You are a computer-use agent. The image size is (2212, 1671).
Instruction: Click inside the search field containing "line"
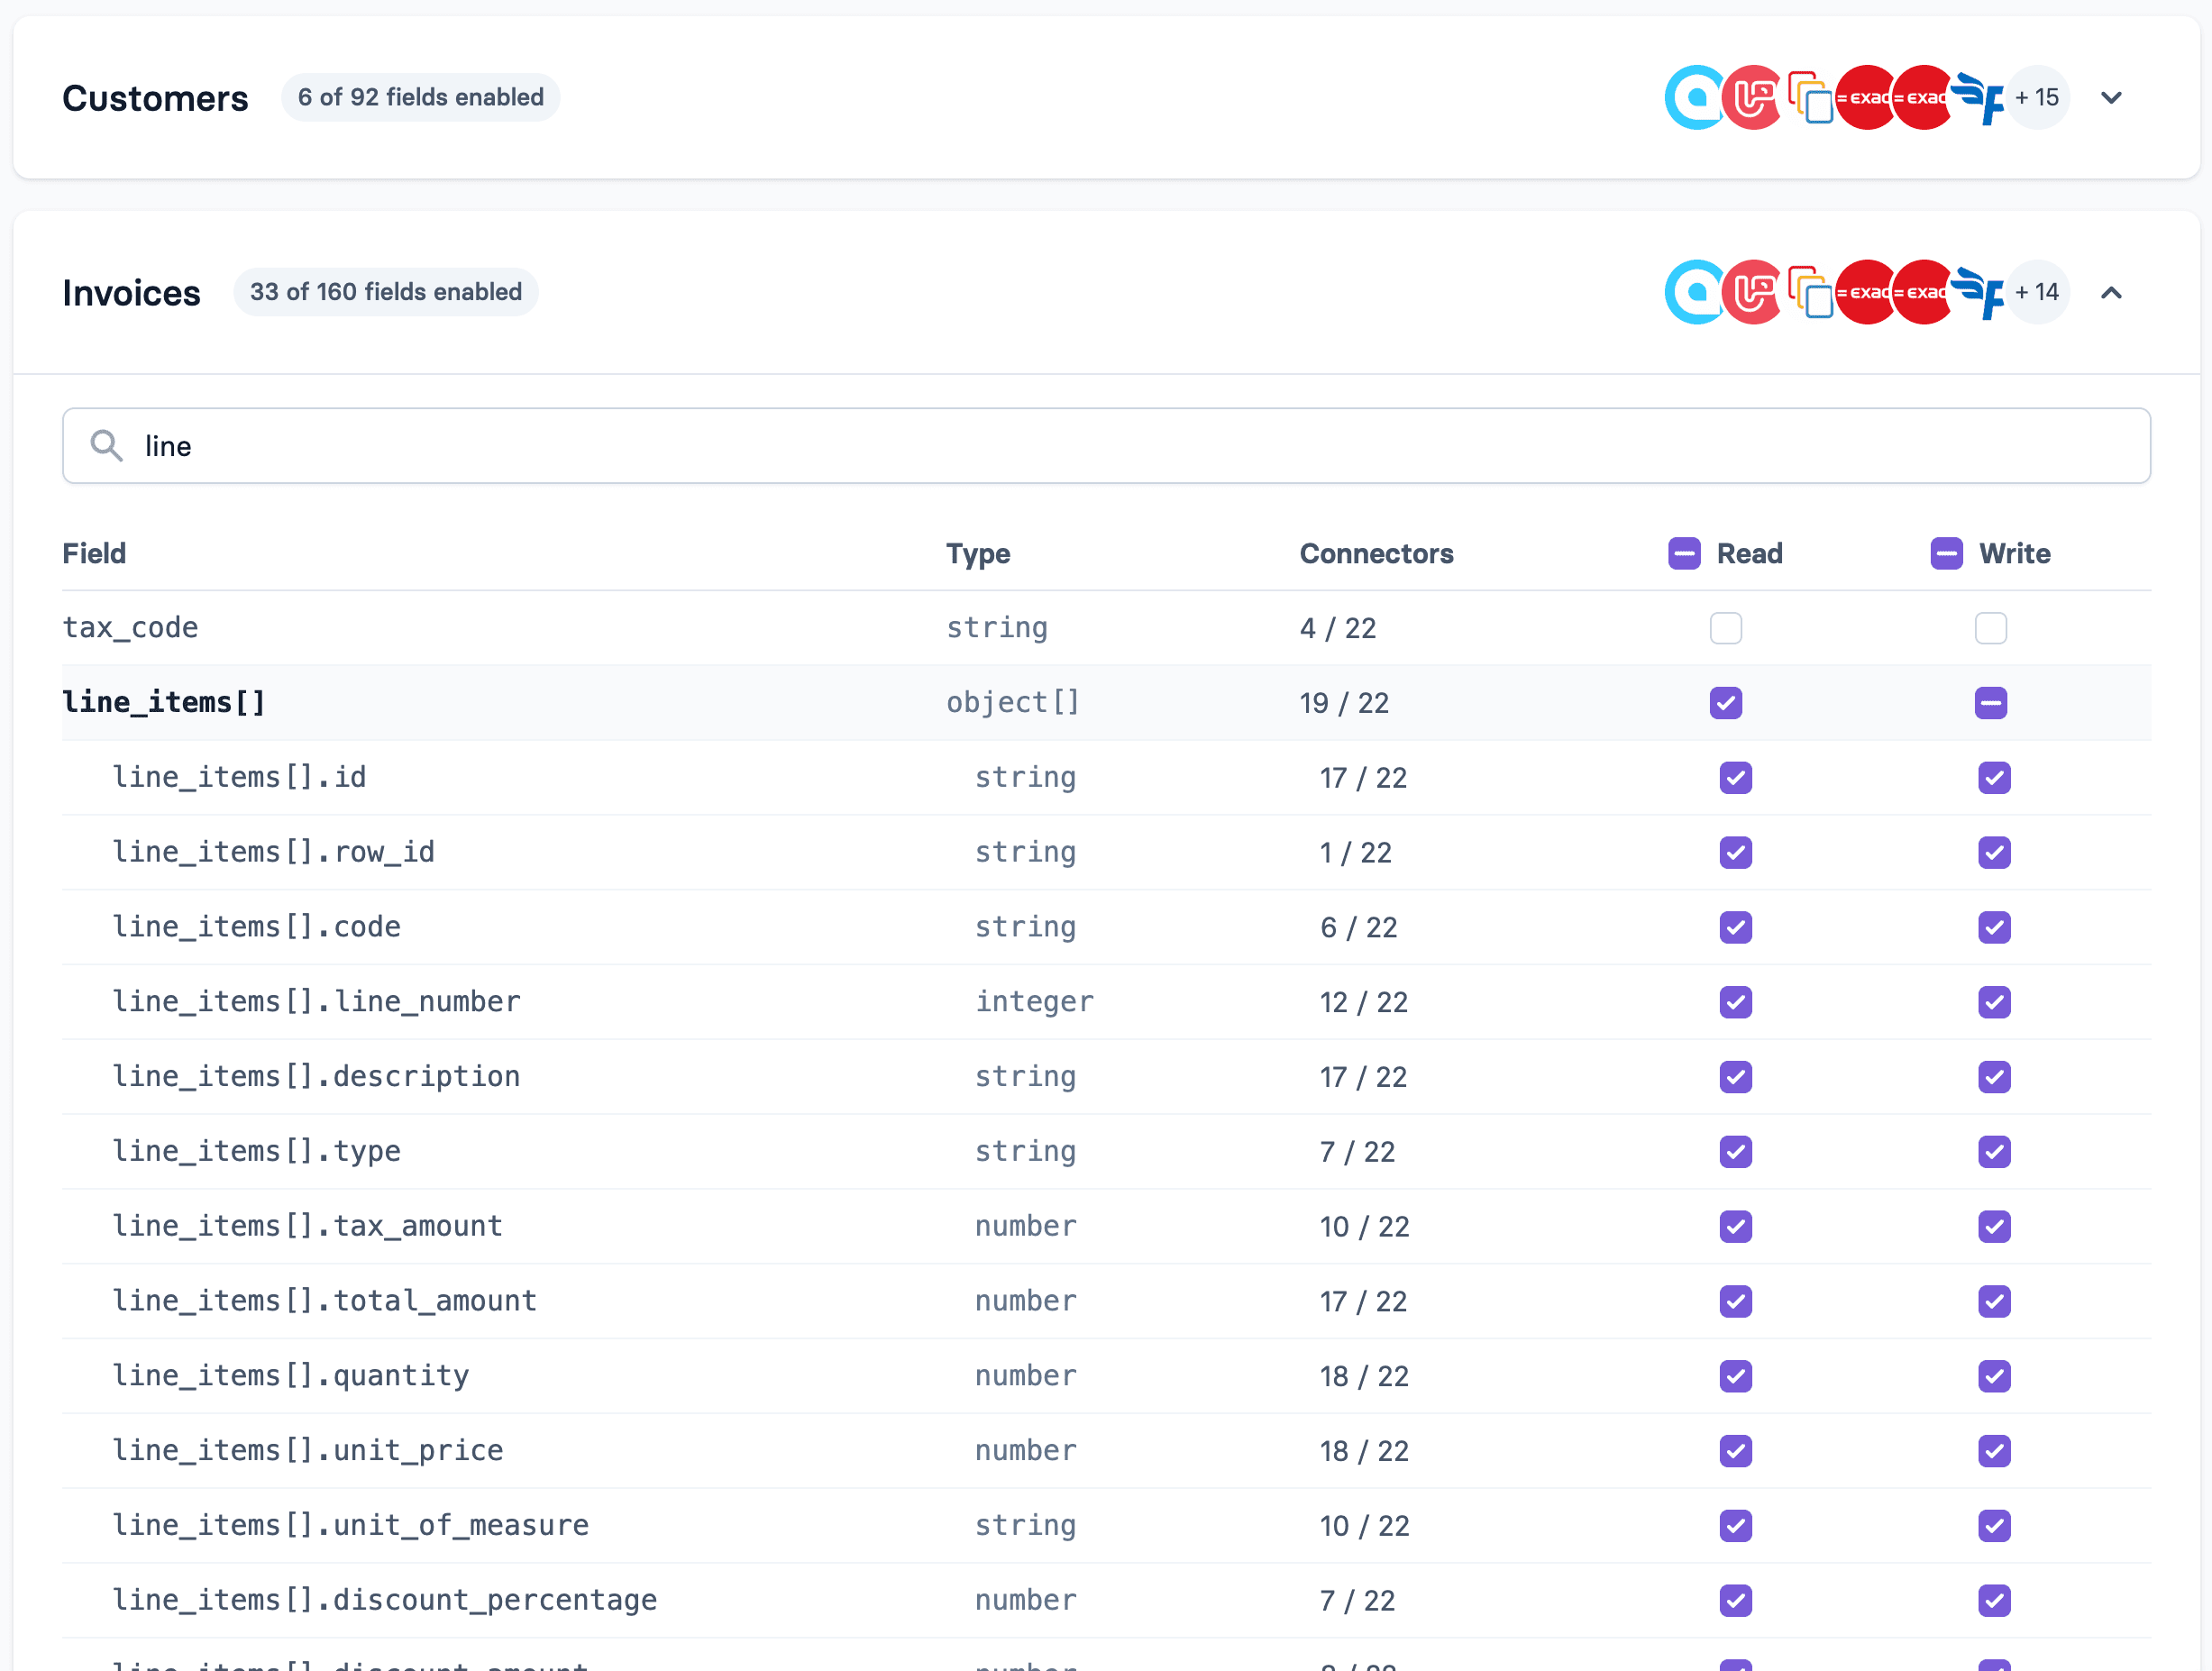click(x=600, y=445)
